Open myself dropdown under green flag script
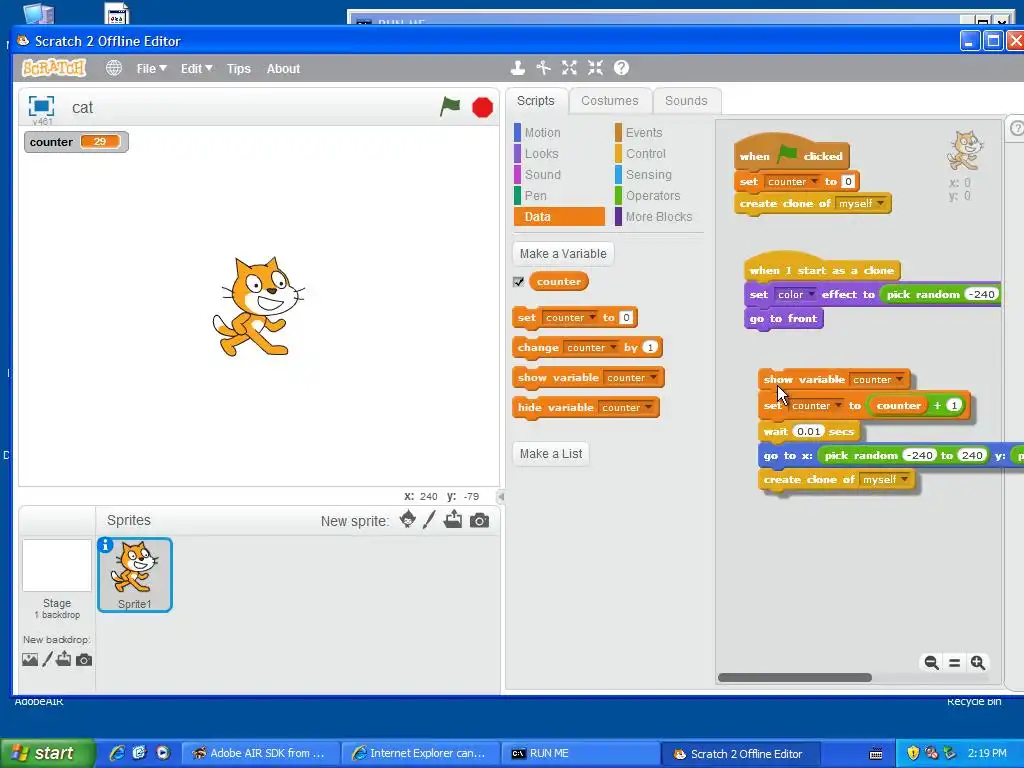 pos(861,204)
